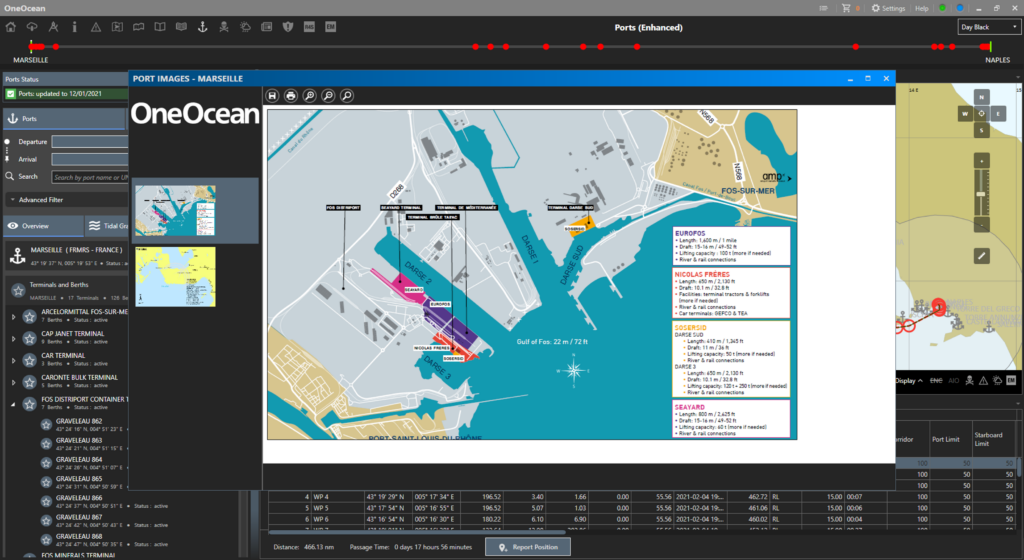This screenshot has height=560, width=1024.
Task: Click the Ports tab with anchor
Action: [x=64, y=119]
